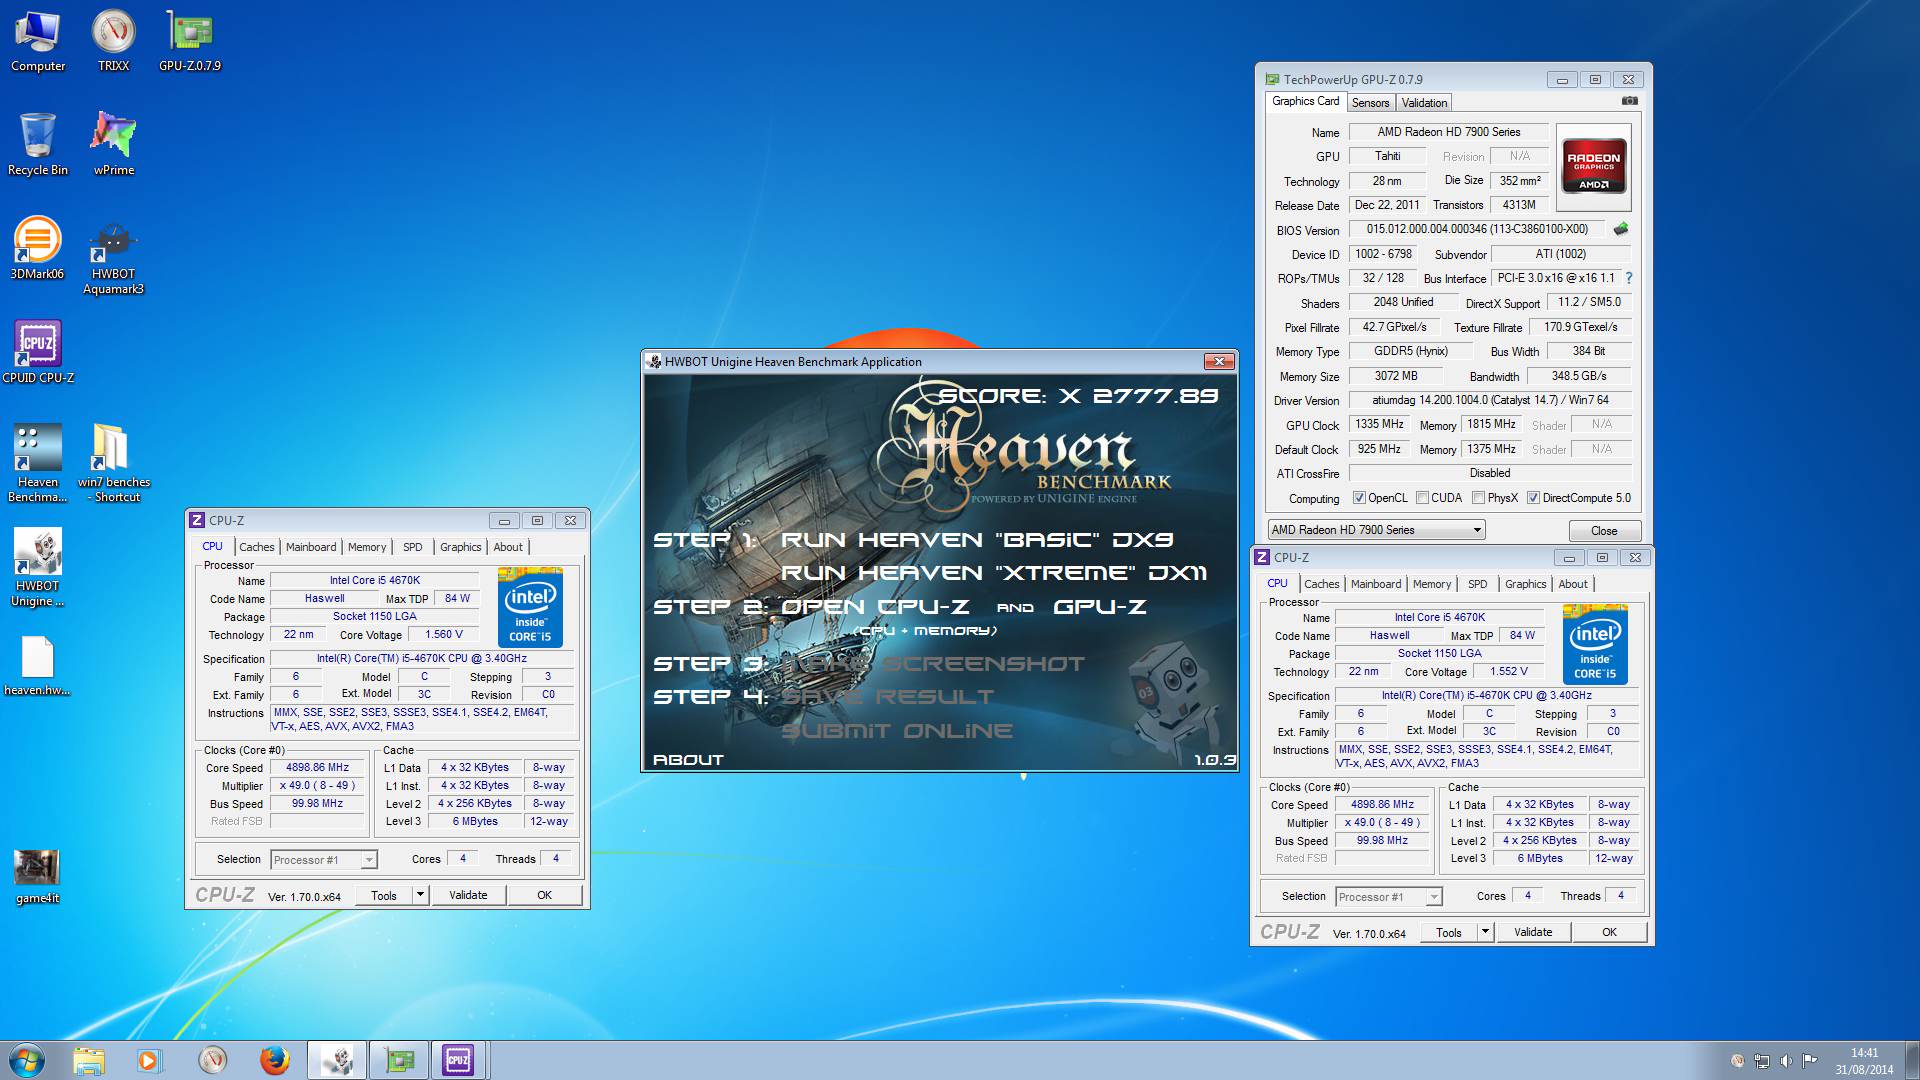
Task: Click Run Heaven "Basic" DX9 step
Action: 977,540
